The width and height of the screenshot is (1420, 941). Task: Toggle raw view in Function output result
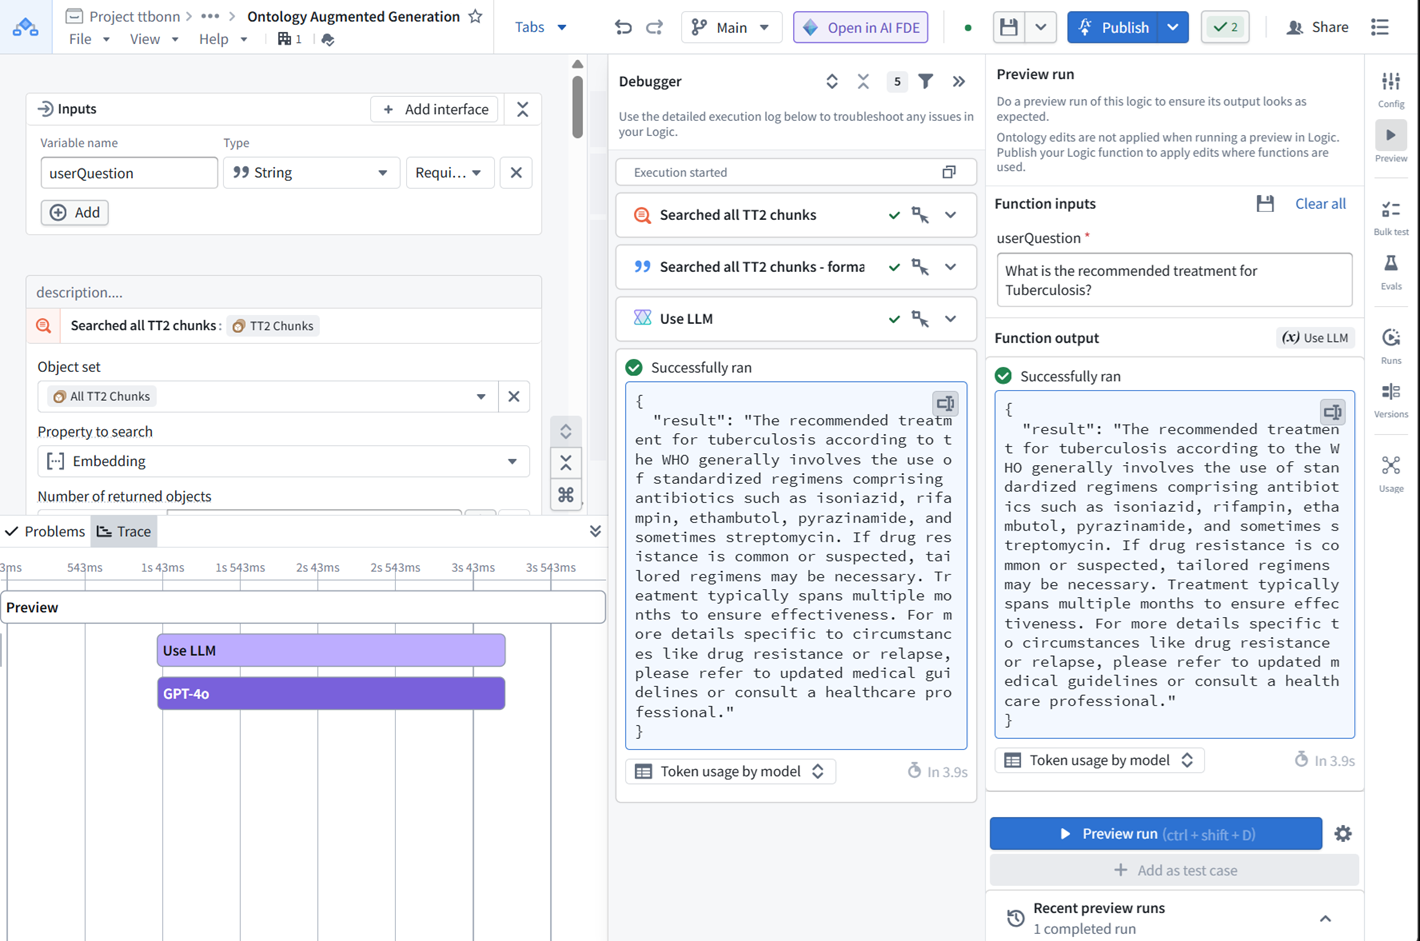tap(1332, 412)
